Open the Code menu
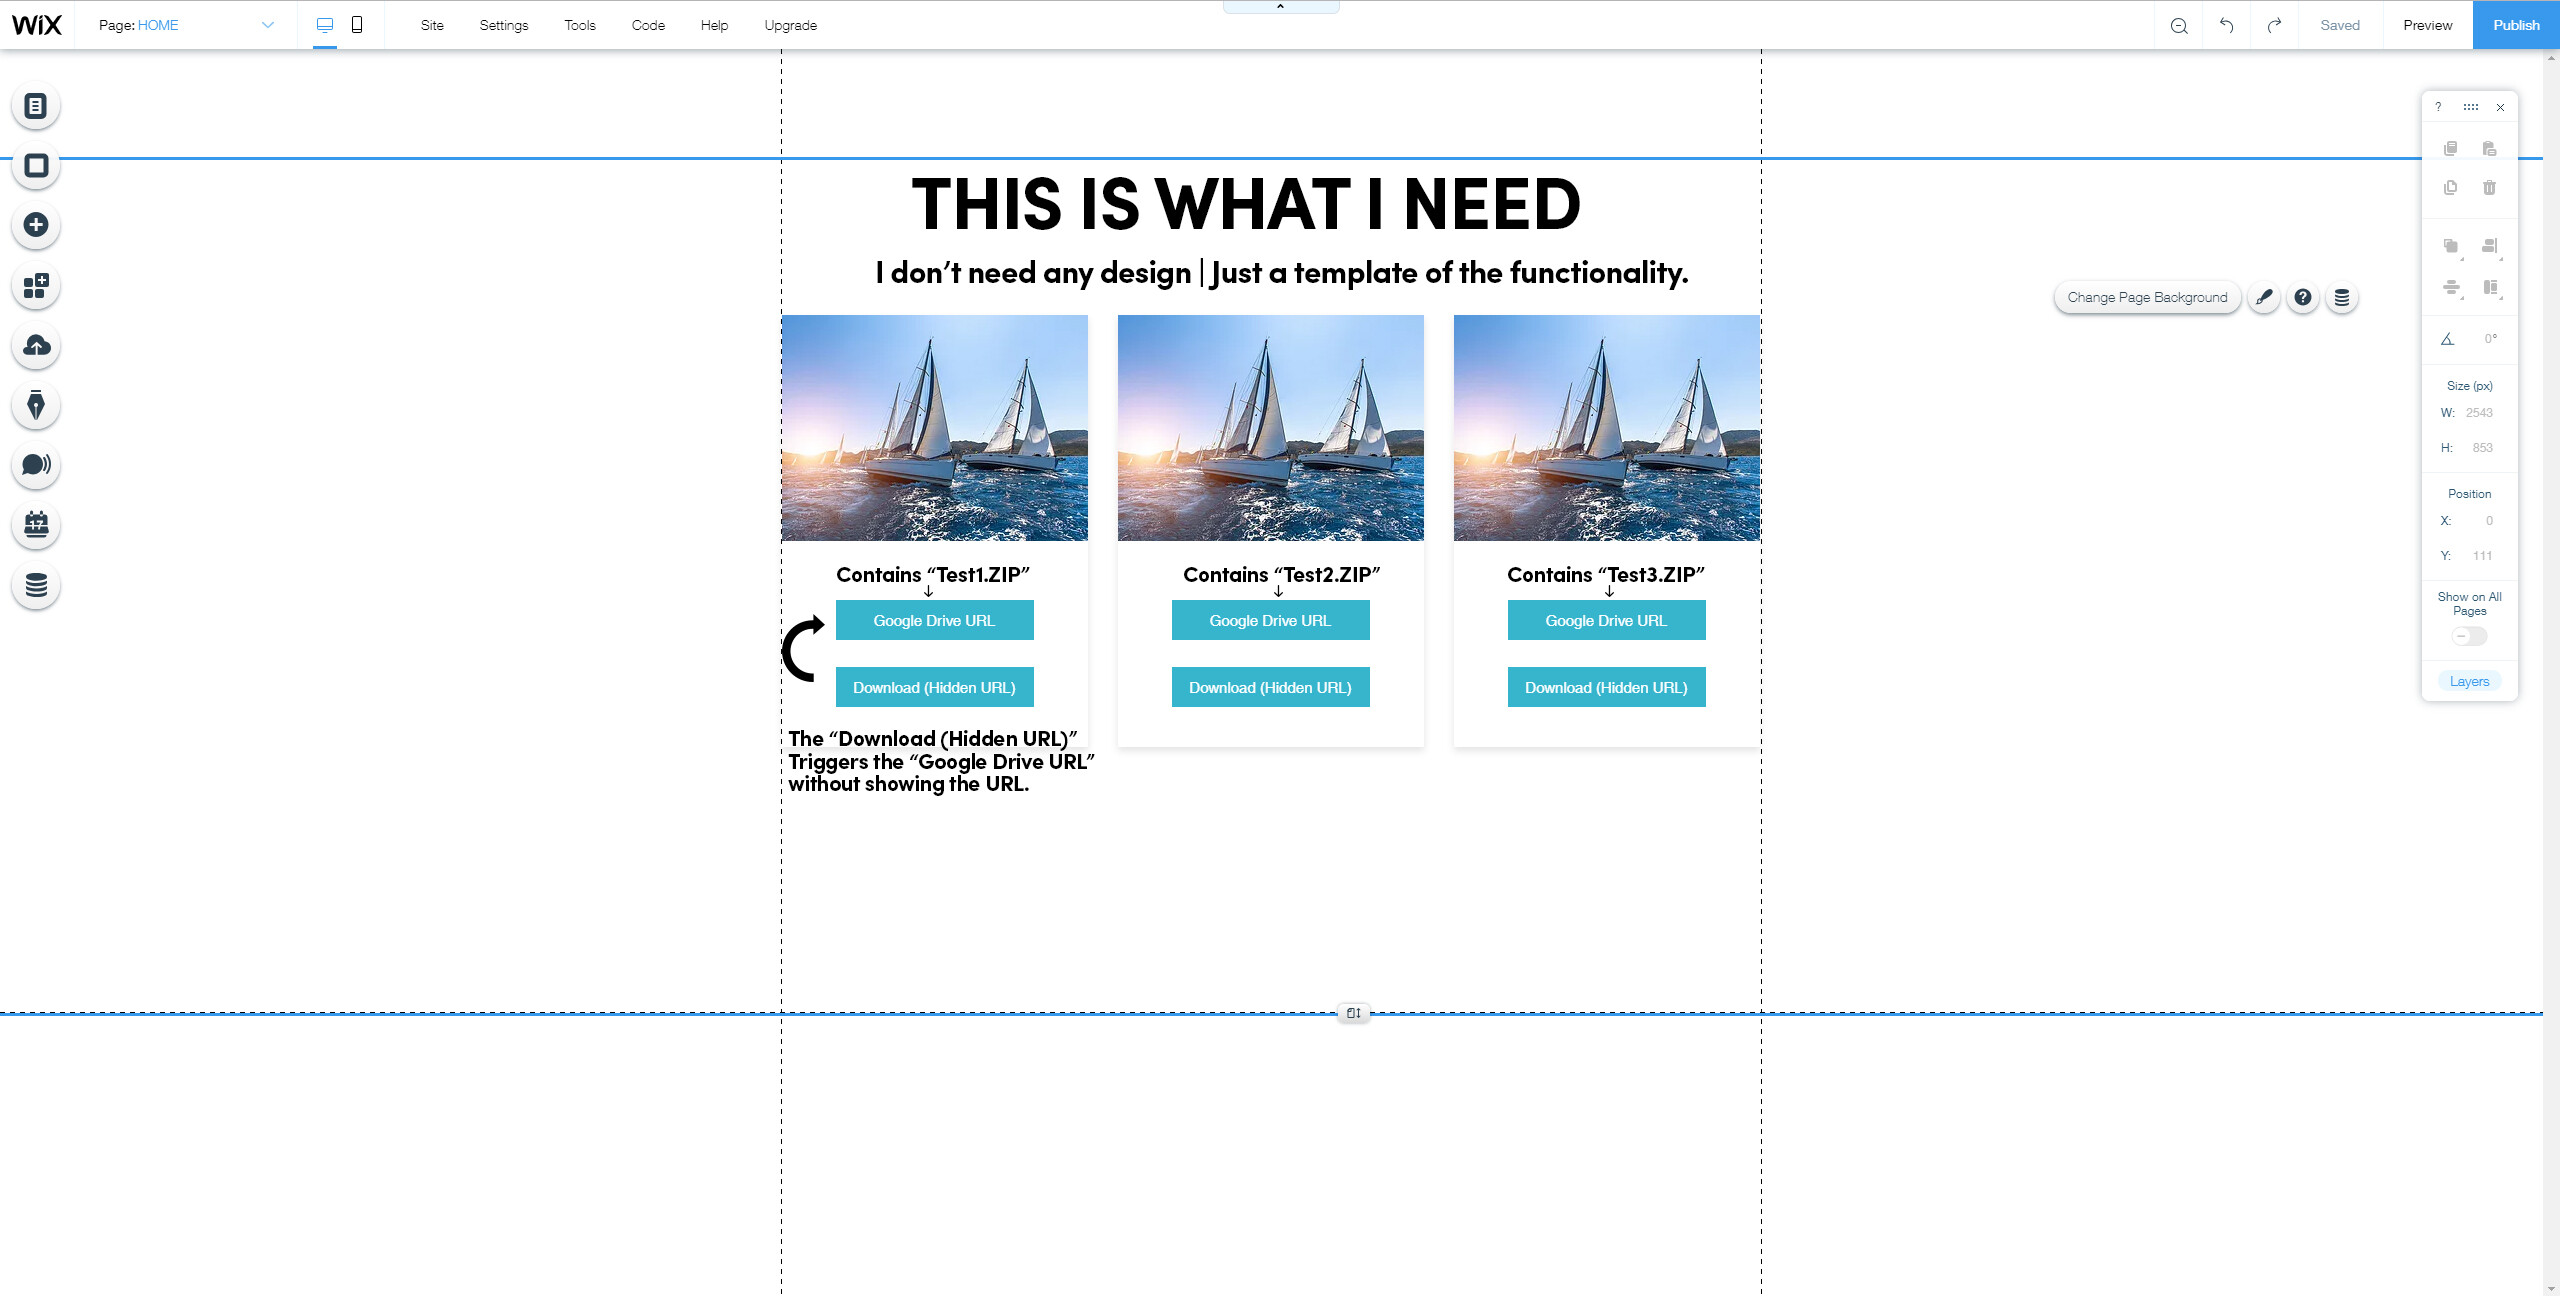Viewport: 2560px width, 1296px height. 648,25
